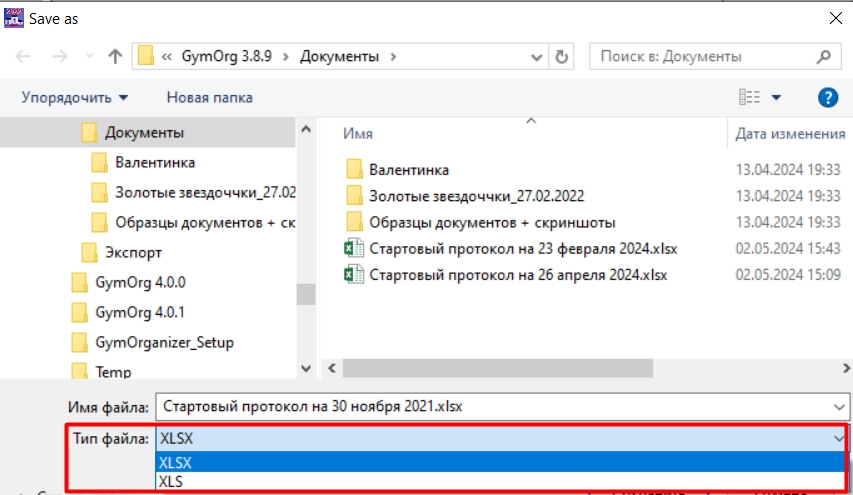Image resolution: width=853 pixels, height=495 pixels.
Task: Click the search magnifier icon
Action: 824,57
